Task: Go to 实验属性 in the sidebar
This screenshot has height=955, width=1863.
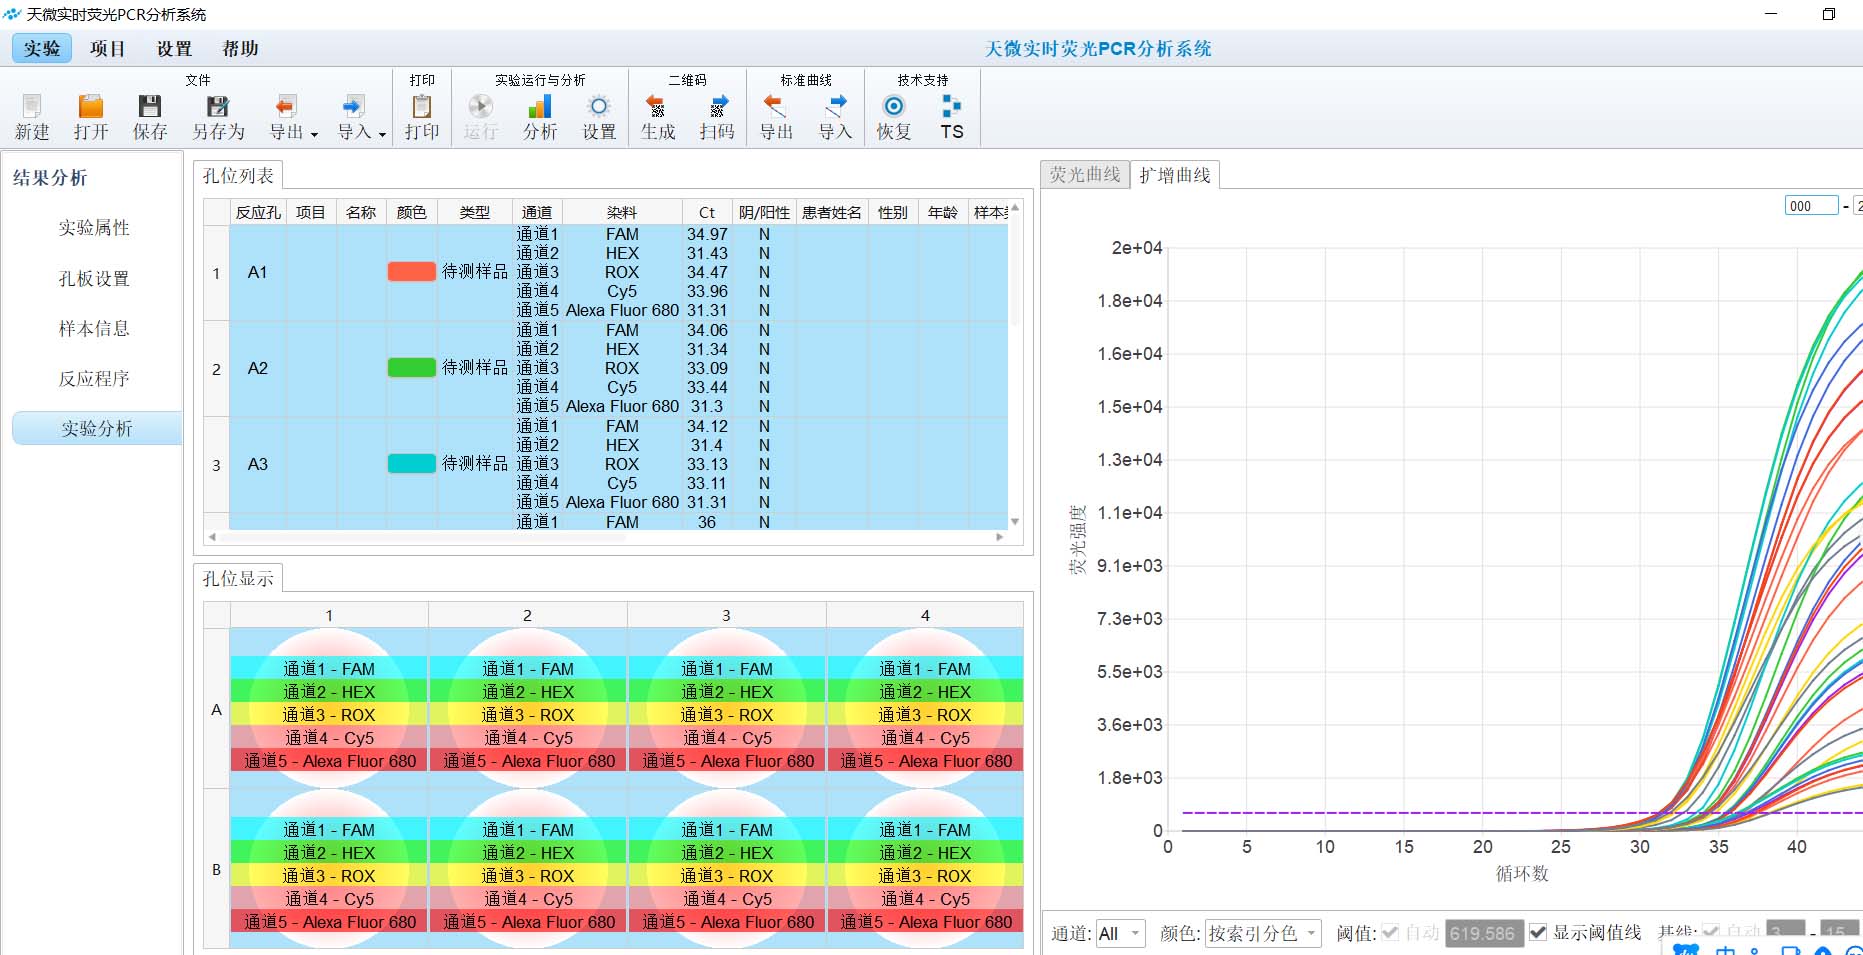Action: 94,228
